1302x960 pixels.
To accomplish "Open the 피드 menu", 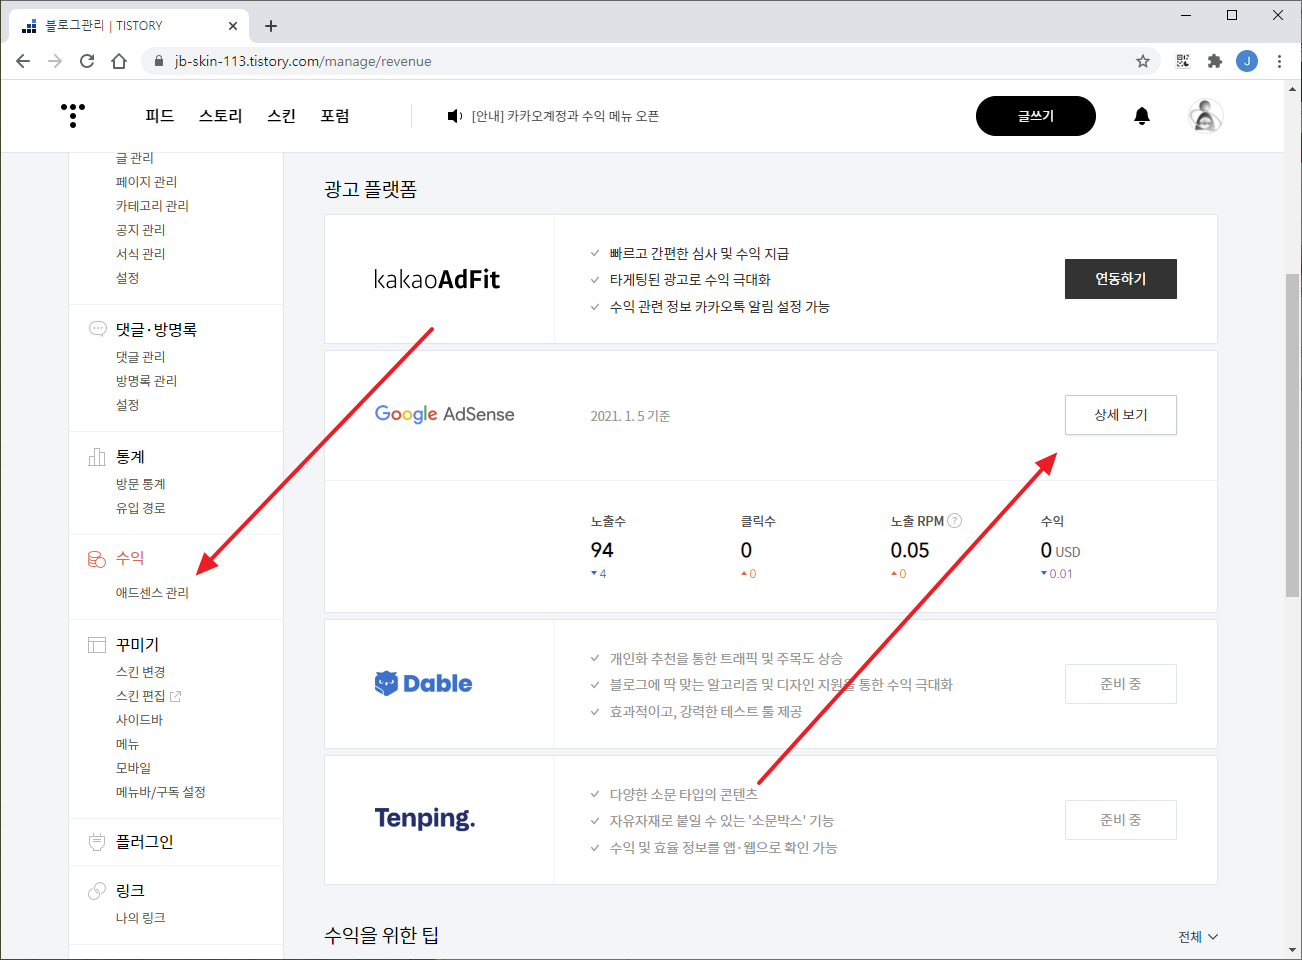I will [x=160, y=116].
